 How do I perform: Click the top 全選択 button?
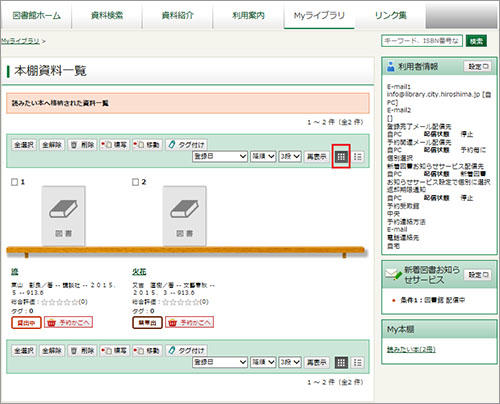tap(24, 145)
